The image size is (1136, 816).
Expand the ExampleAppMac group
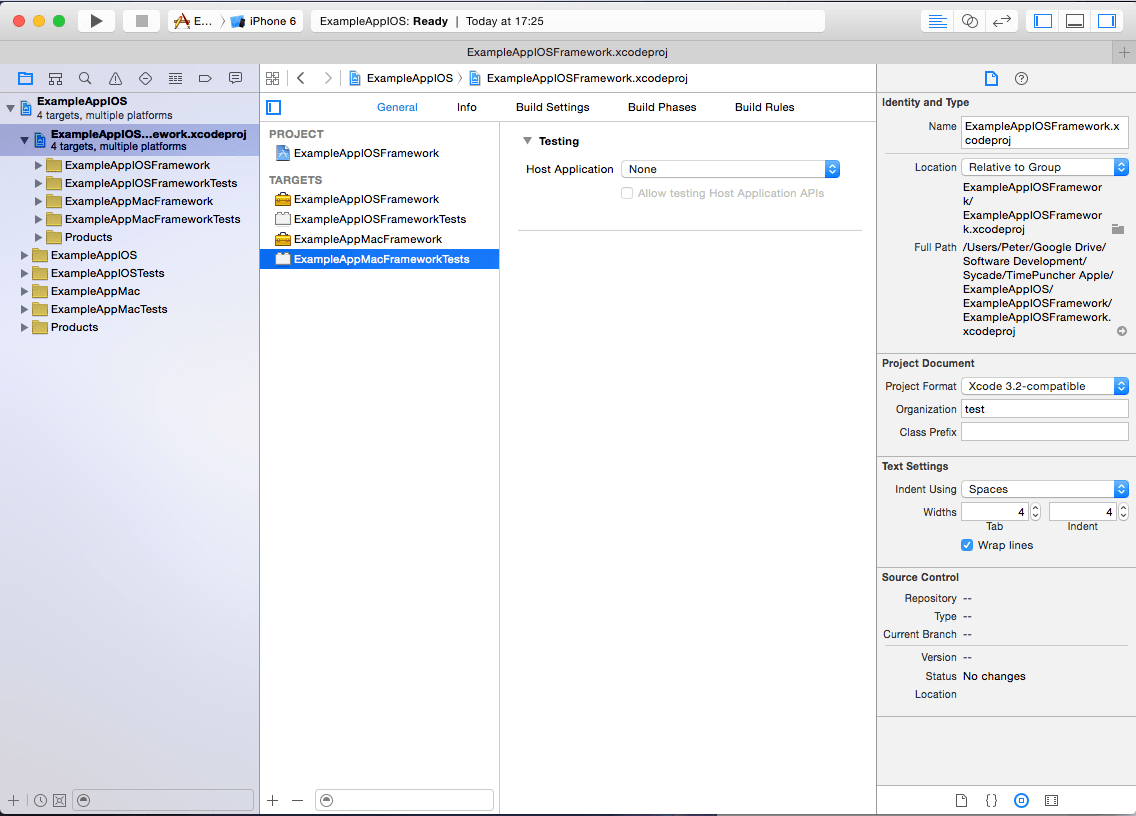click(24, 291)
